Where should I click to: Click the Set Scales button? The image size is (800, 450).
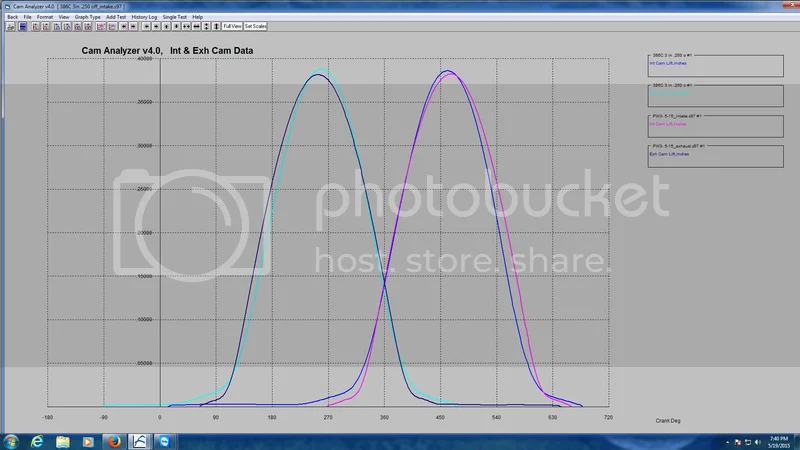tap(255, 26)
